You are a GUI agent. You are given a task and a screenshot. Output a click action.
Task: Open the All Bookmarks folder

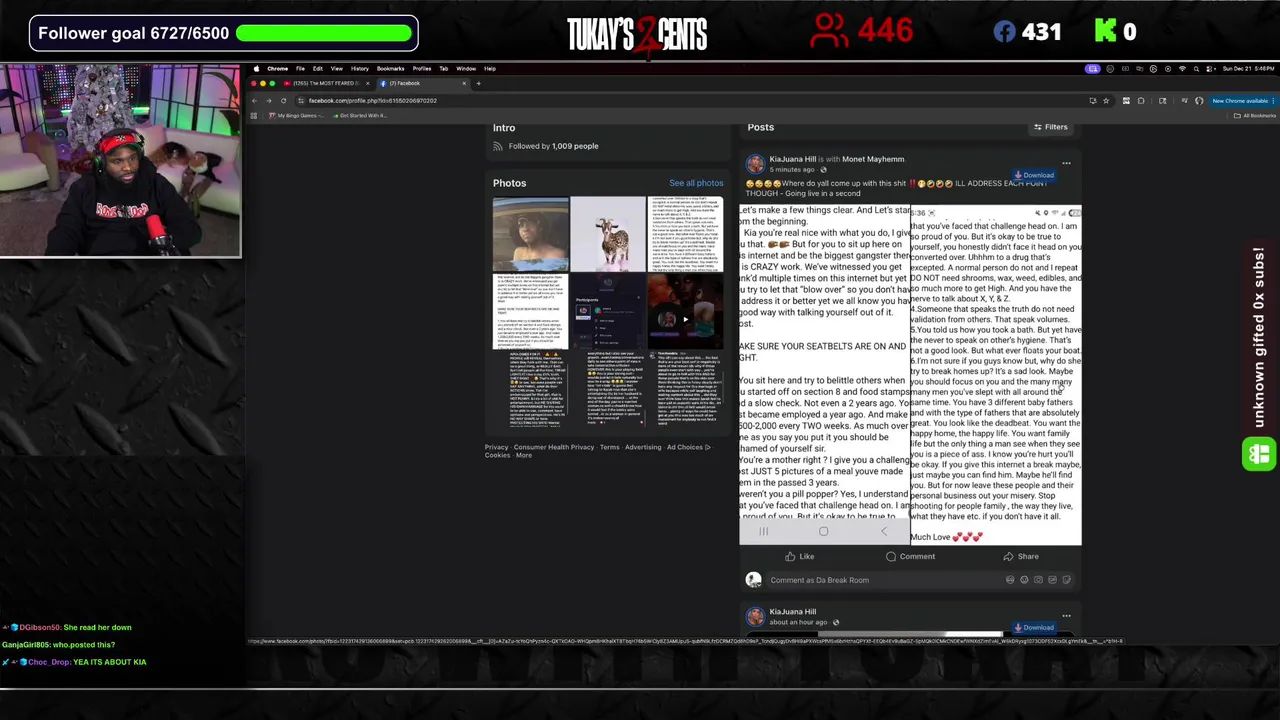point(1253,115)
